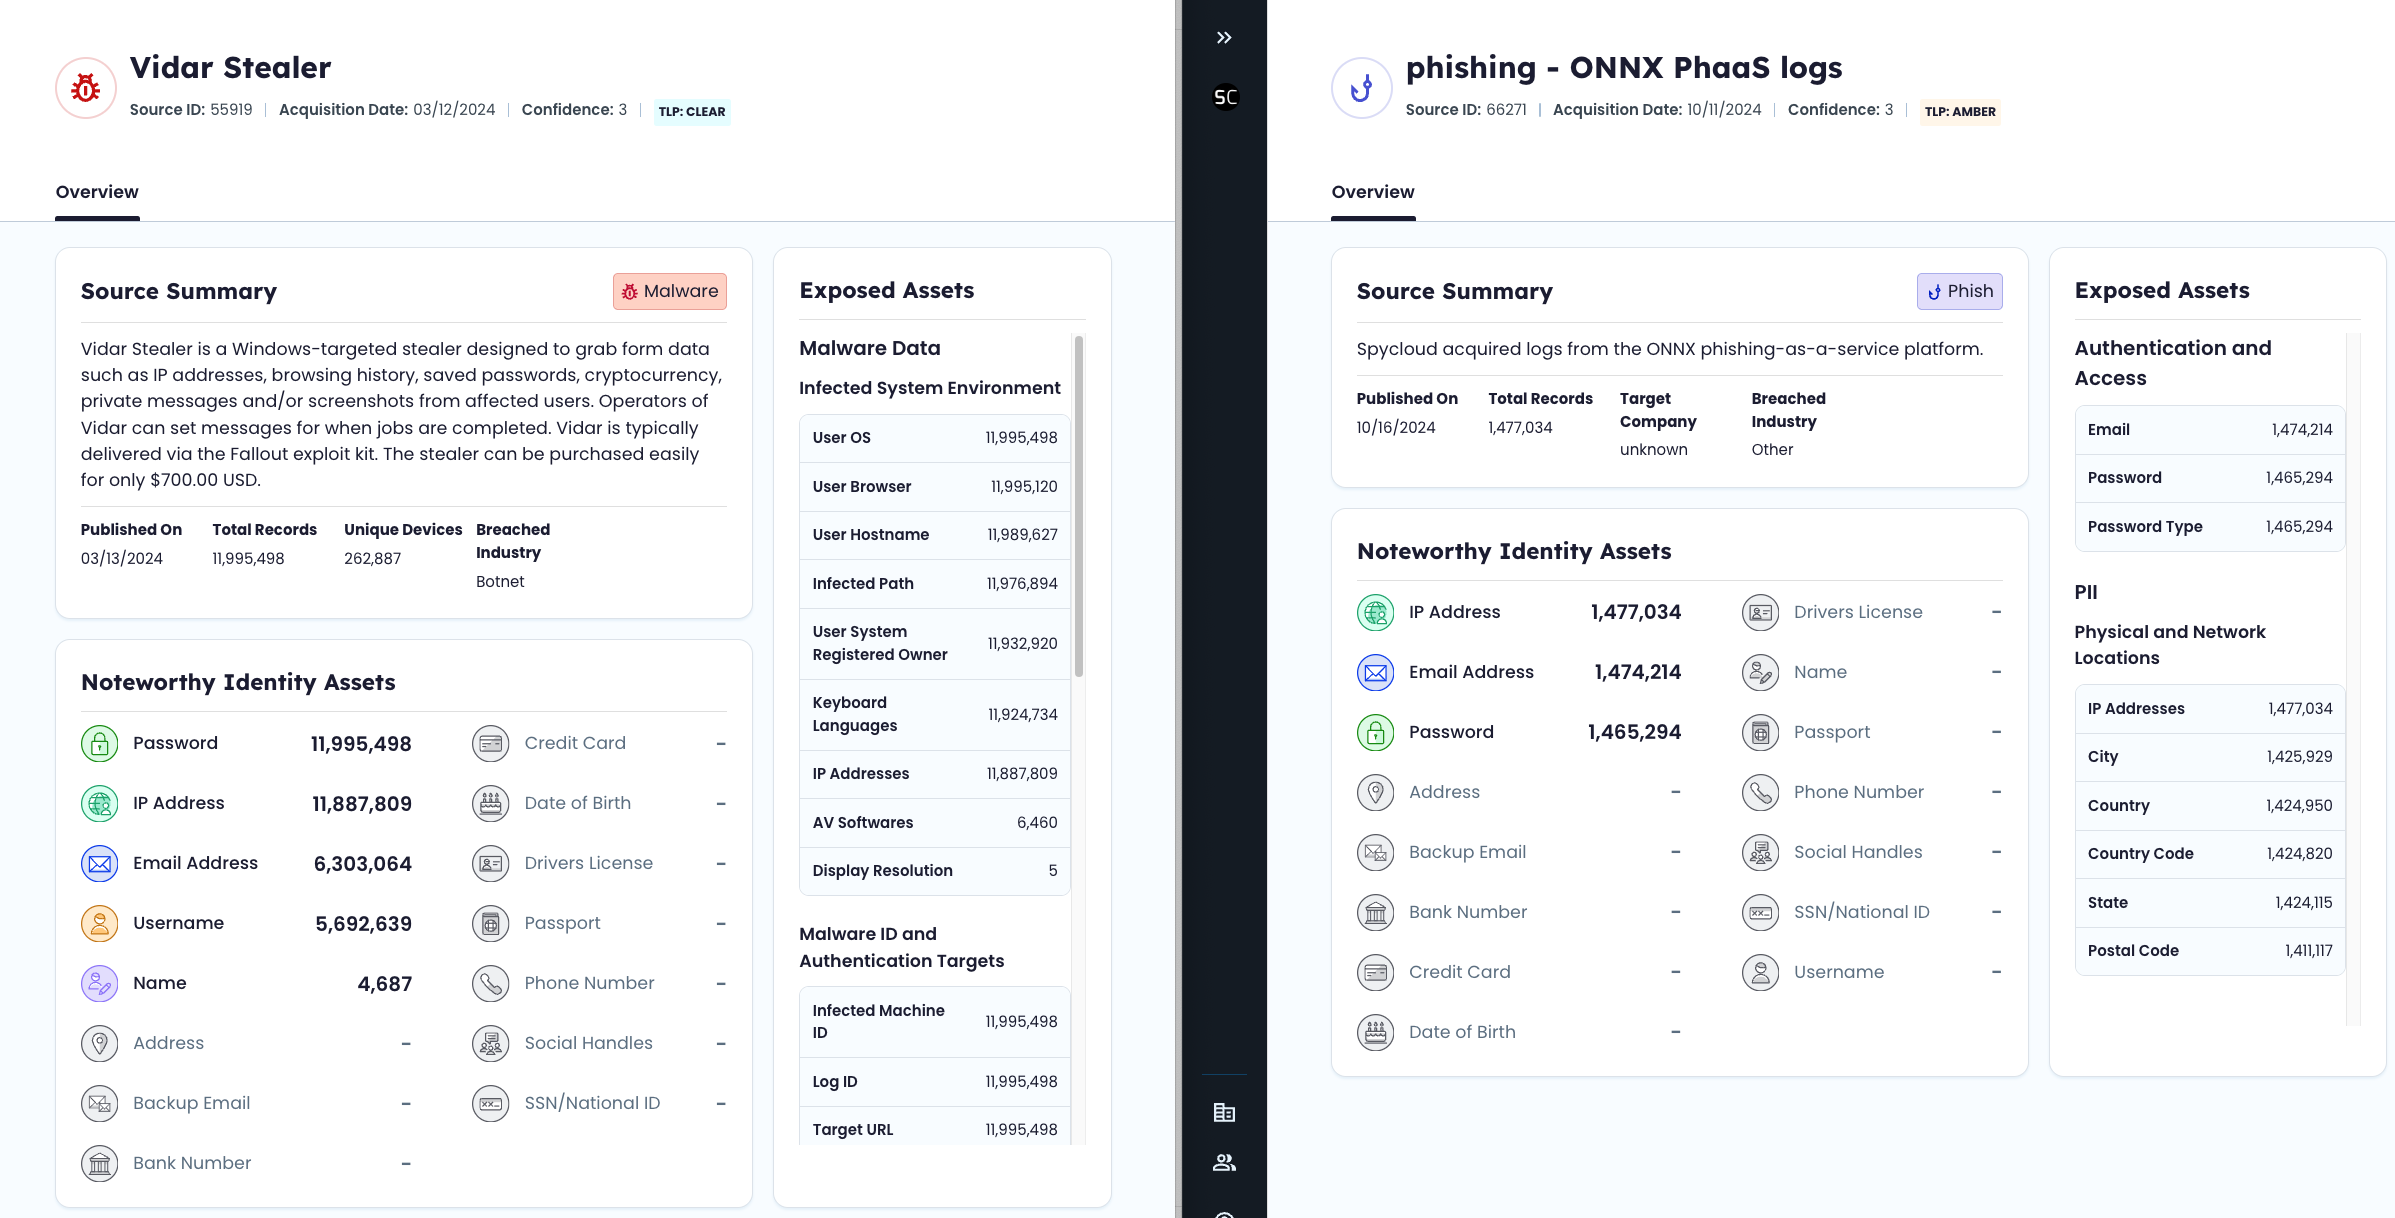Click the Phish tag badge
This screenshot has width=2395, height=1218.
click(1959, 291)
